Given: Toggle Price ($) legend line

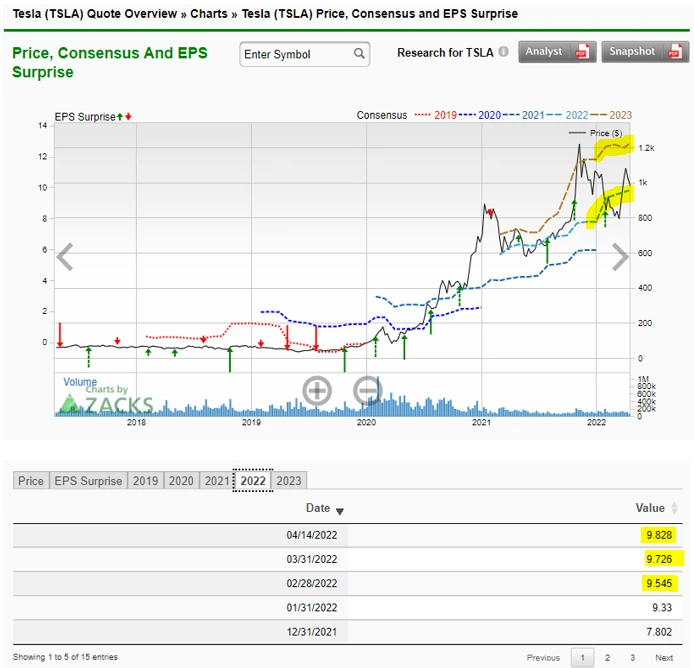Looking at the screenshot, I should pyautogui.click(x=596, y=133).
